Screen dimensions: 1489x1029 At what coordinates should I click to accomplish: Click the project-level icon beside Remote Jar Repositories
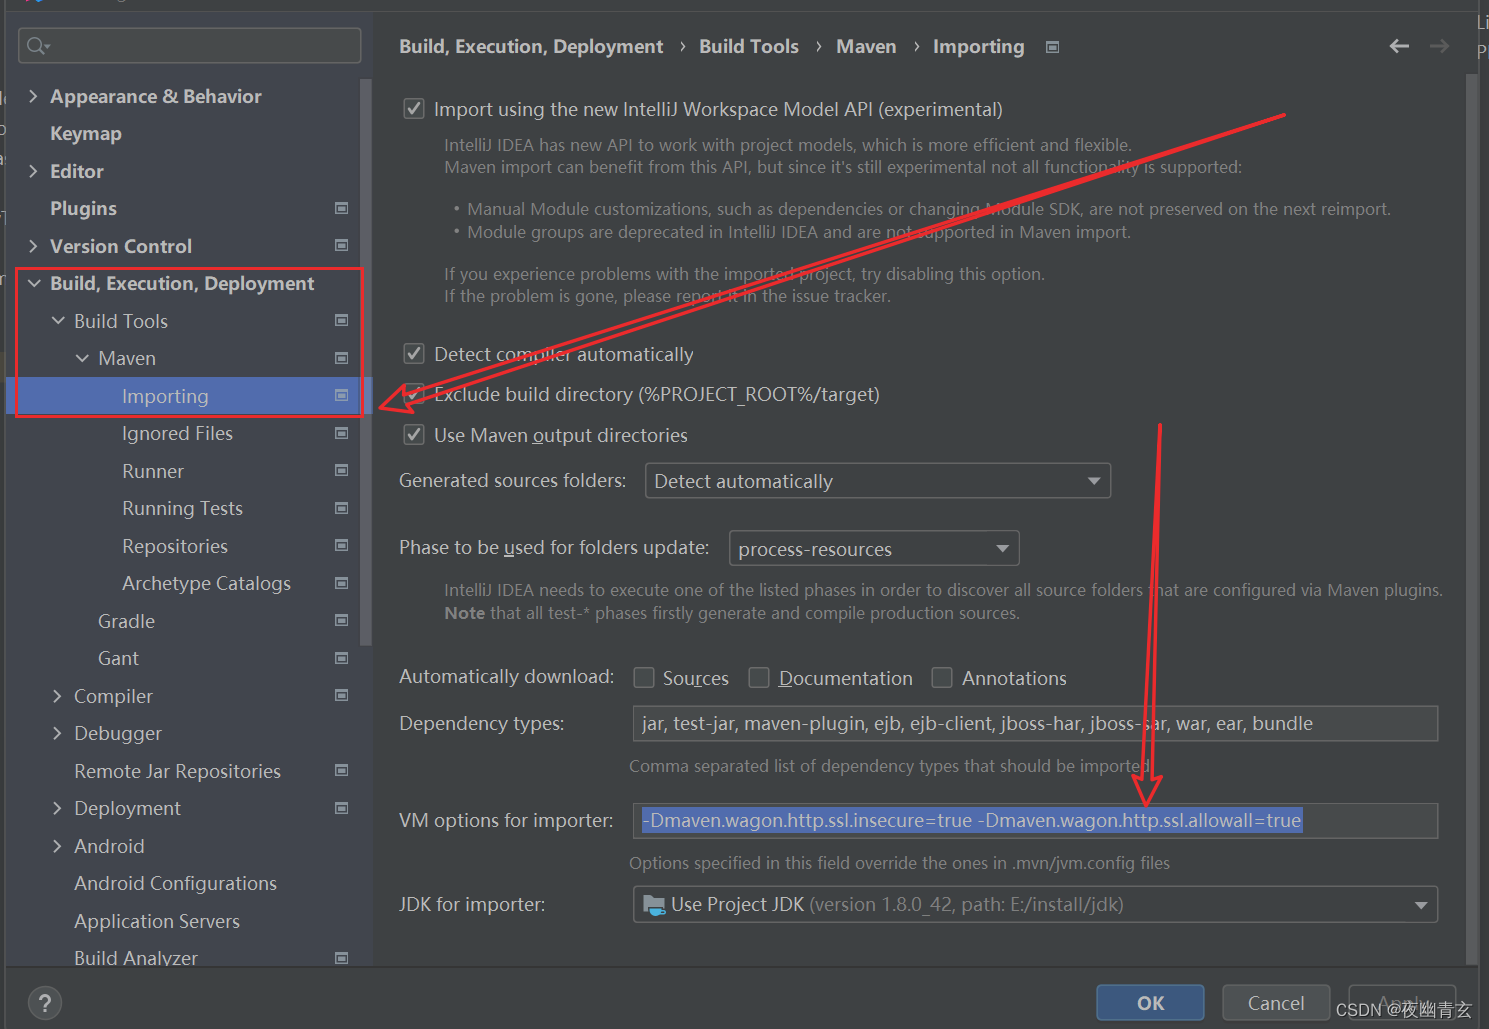pos(341,770)
